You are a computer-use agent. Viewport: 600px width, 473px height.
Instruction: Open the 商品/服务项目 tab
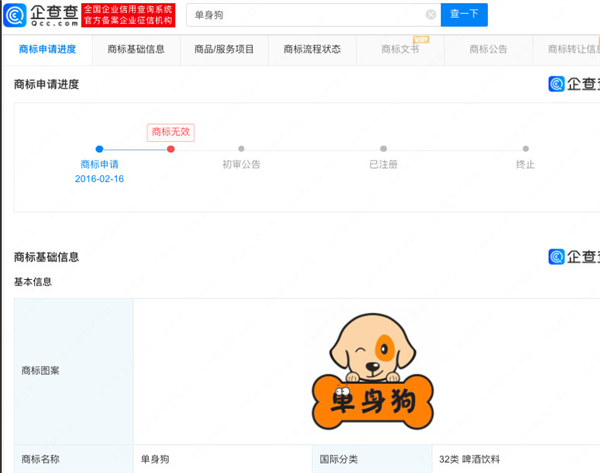222,49
